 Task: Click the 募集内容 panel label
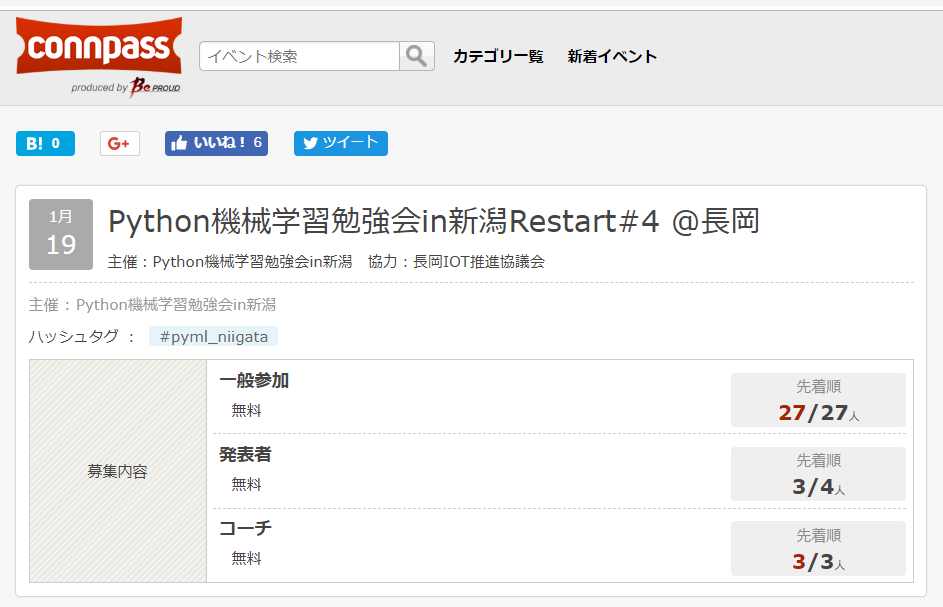click(x=117, y=471)
